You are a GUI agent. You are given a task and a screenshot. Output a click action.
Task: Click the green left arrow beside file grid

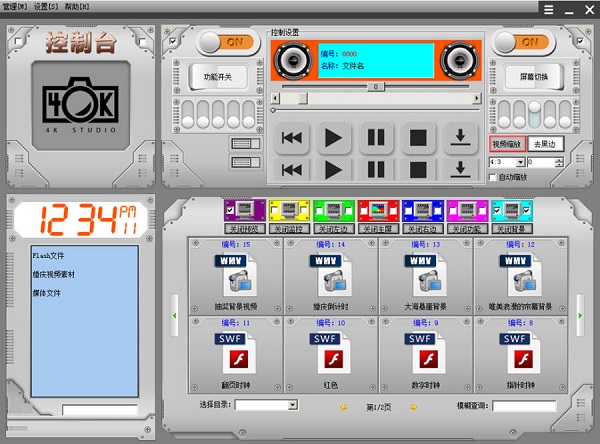[x=174, y=315]
